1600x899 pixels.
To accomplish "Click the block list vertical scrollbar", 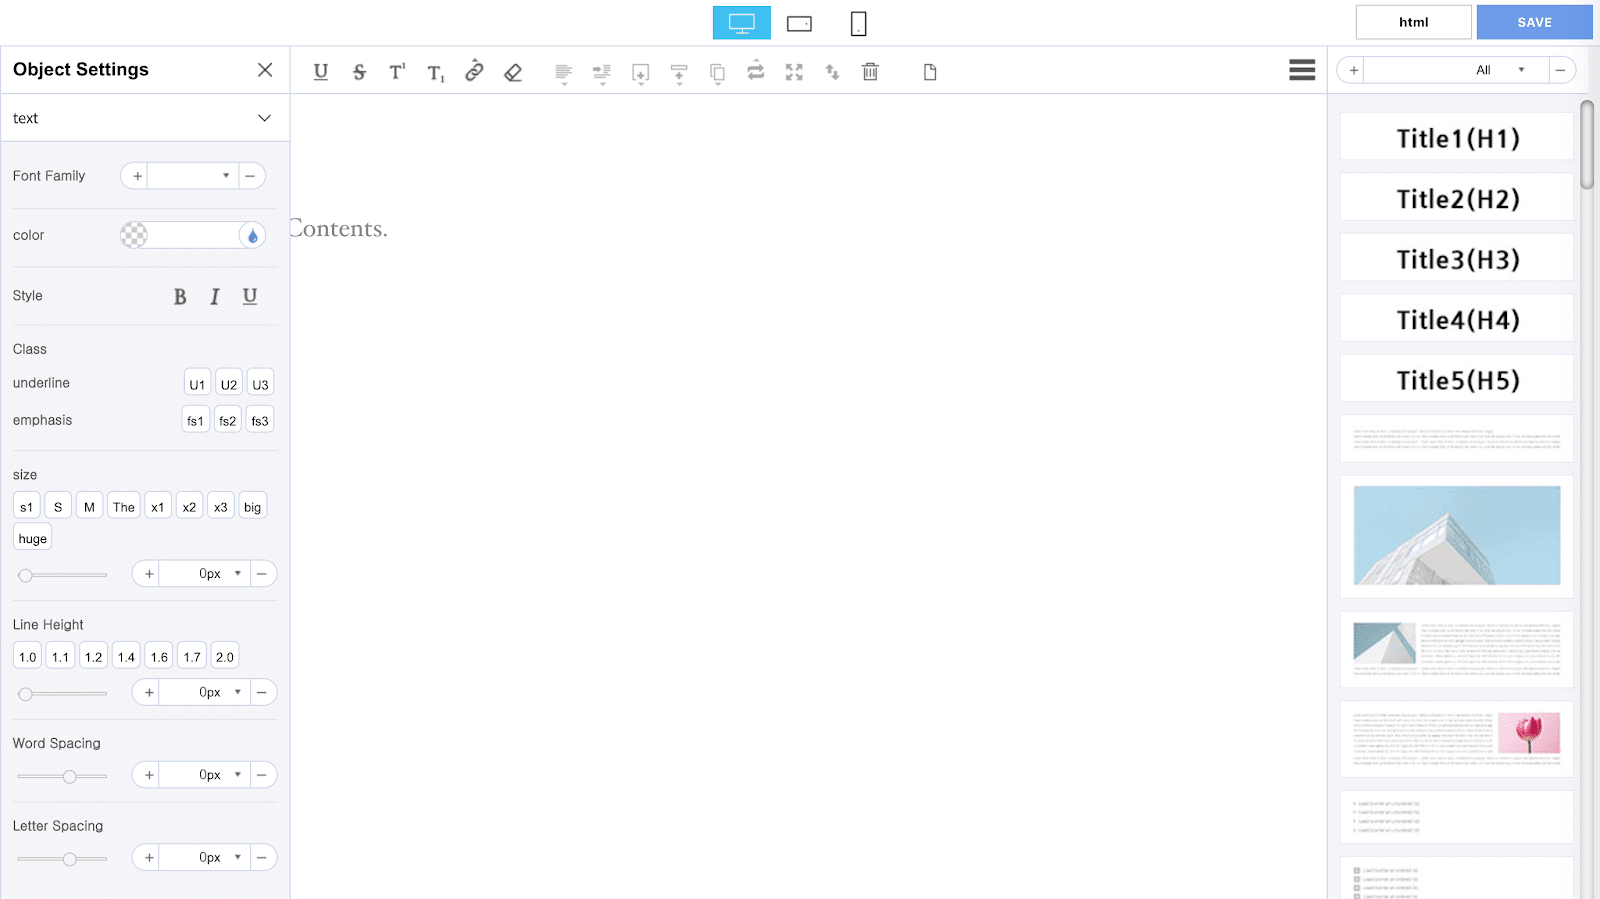I will [1587, 144].
